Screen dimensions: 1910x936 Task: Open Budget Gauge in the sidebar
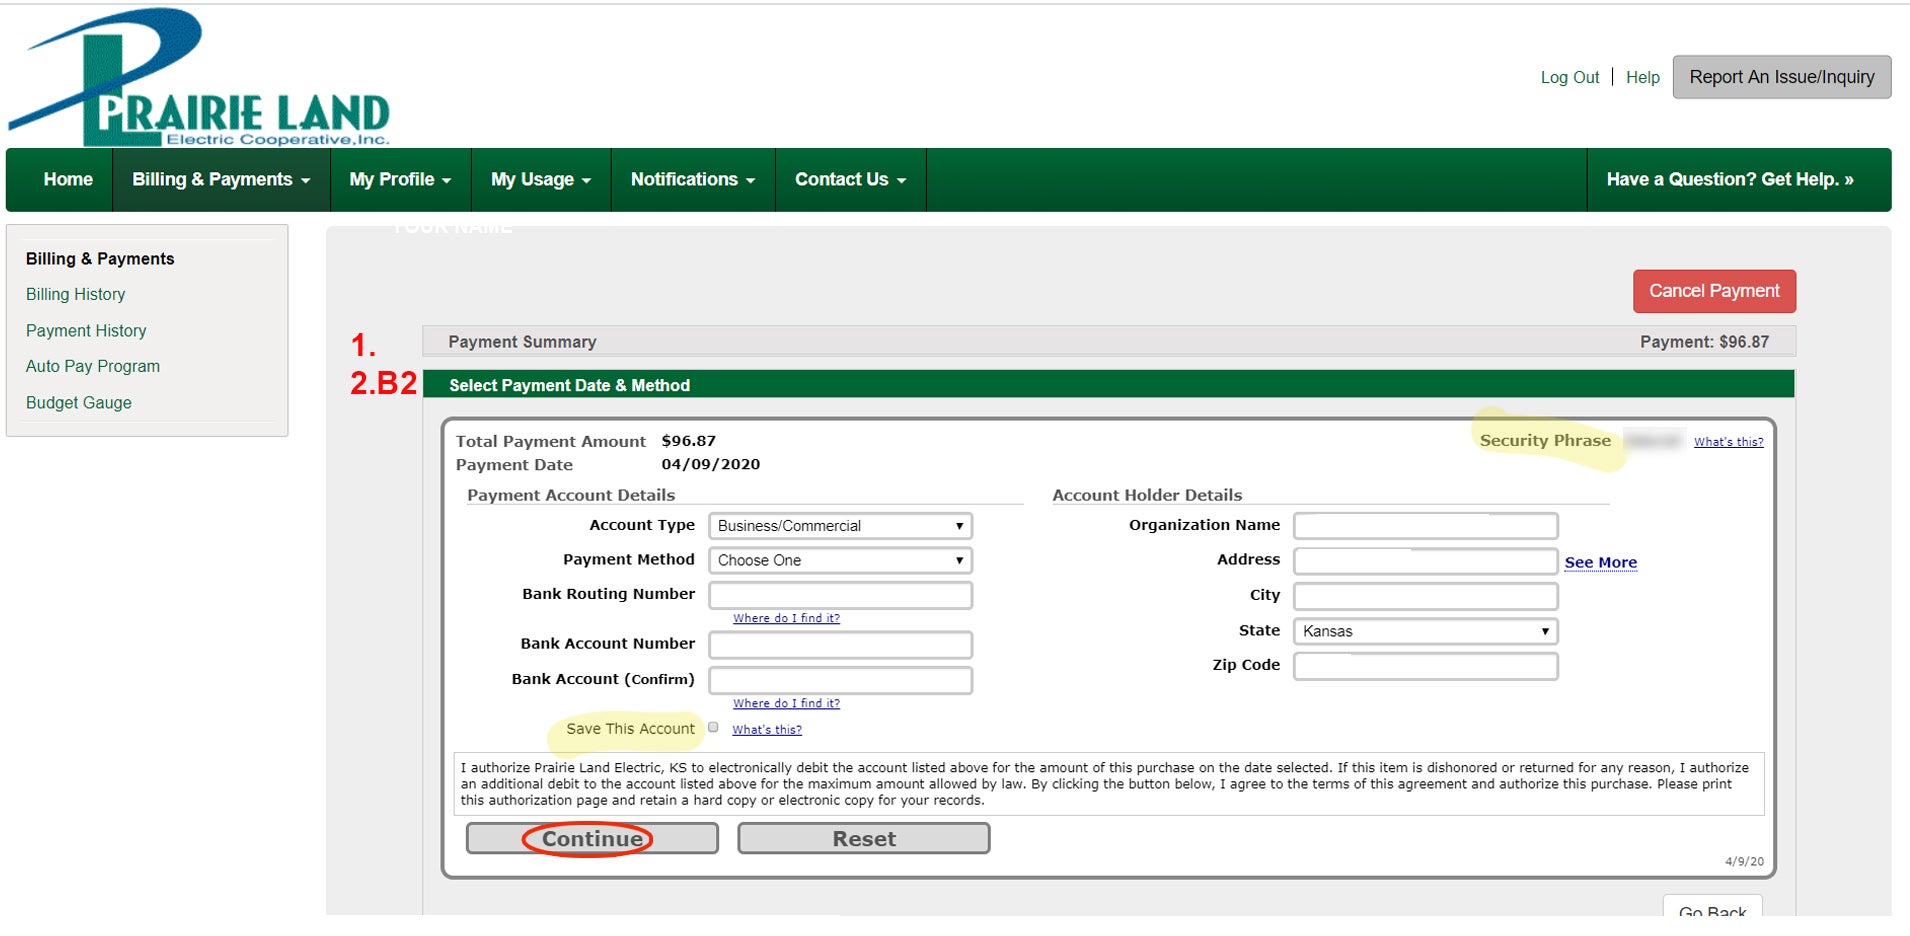coord(79,402)
